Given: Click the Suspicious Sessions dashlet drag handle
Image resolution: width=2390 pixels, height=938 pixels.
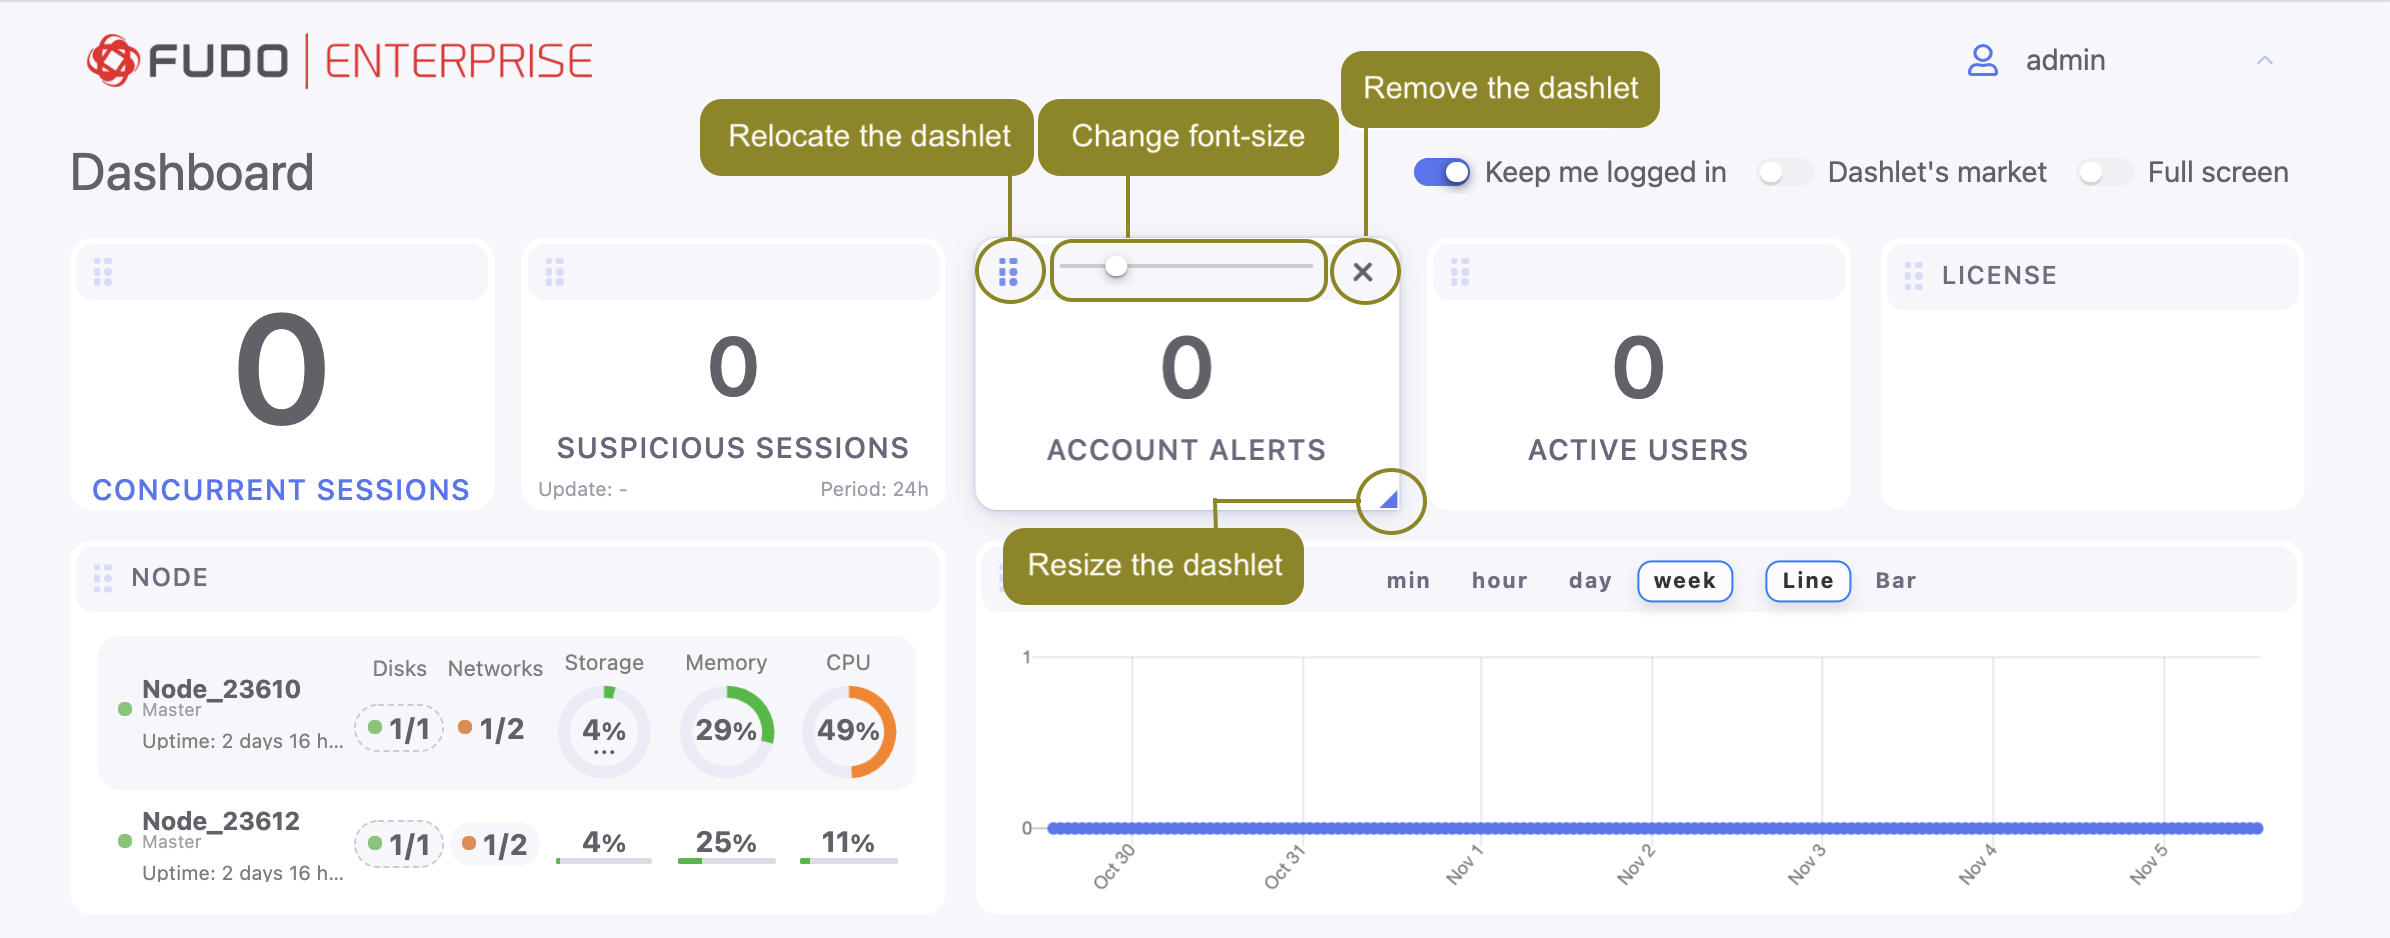Looking at the screenshot, I should click(x=555, y=272).
